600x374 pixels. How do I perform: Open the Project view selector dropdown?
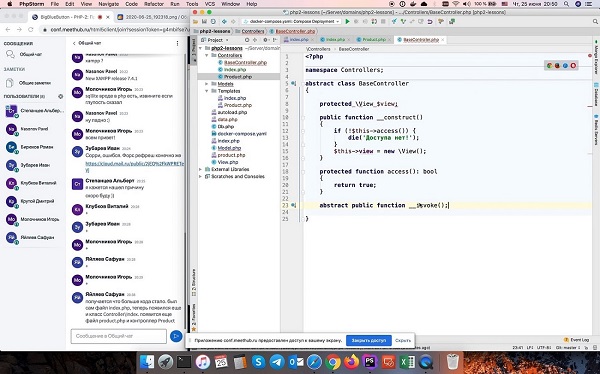215,40
